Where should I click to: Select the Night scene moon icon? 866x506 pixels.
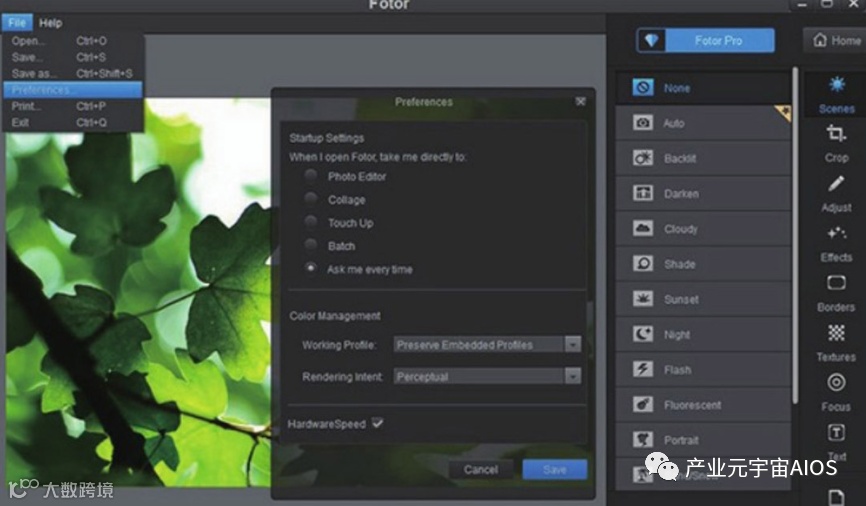coord(643,334)
